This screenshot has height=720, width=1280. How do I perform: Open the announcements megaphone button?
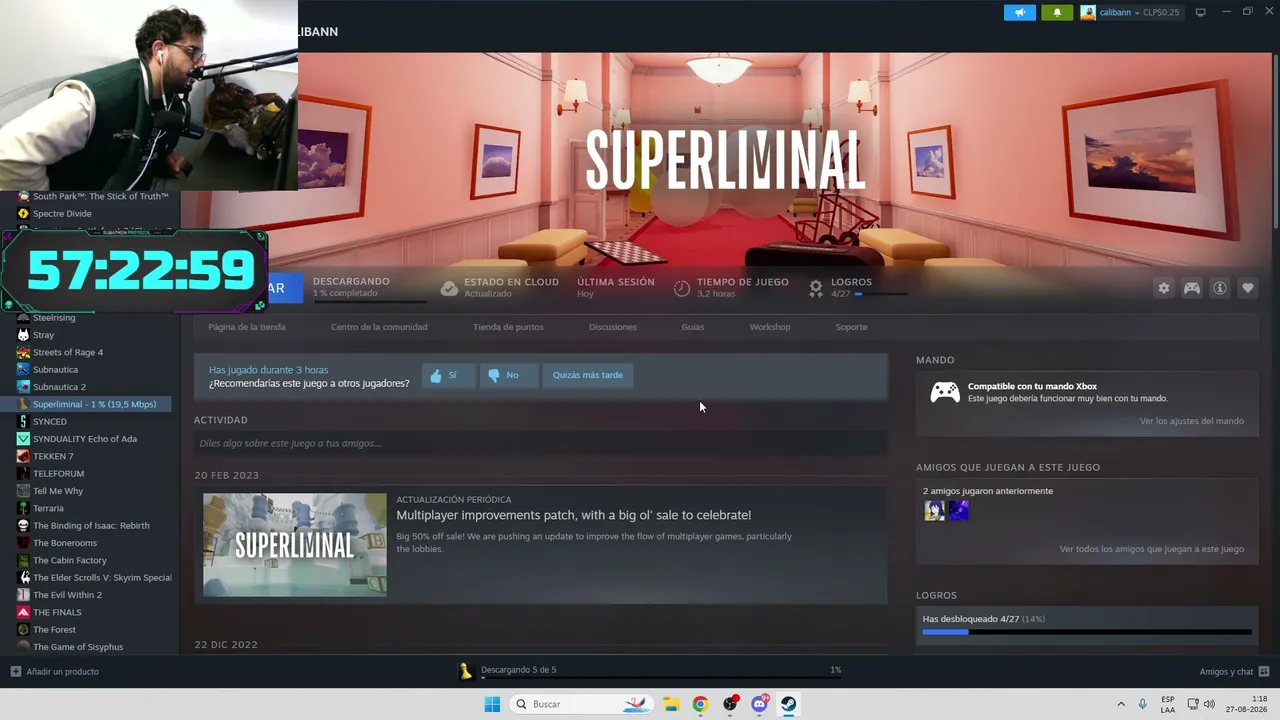click(x=1020, y=13)
